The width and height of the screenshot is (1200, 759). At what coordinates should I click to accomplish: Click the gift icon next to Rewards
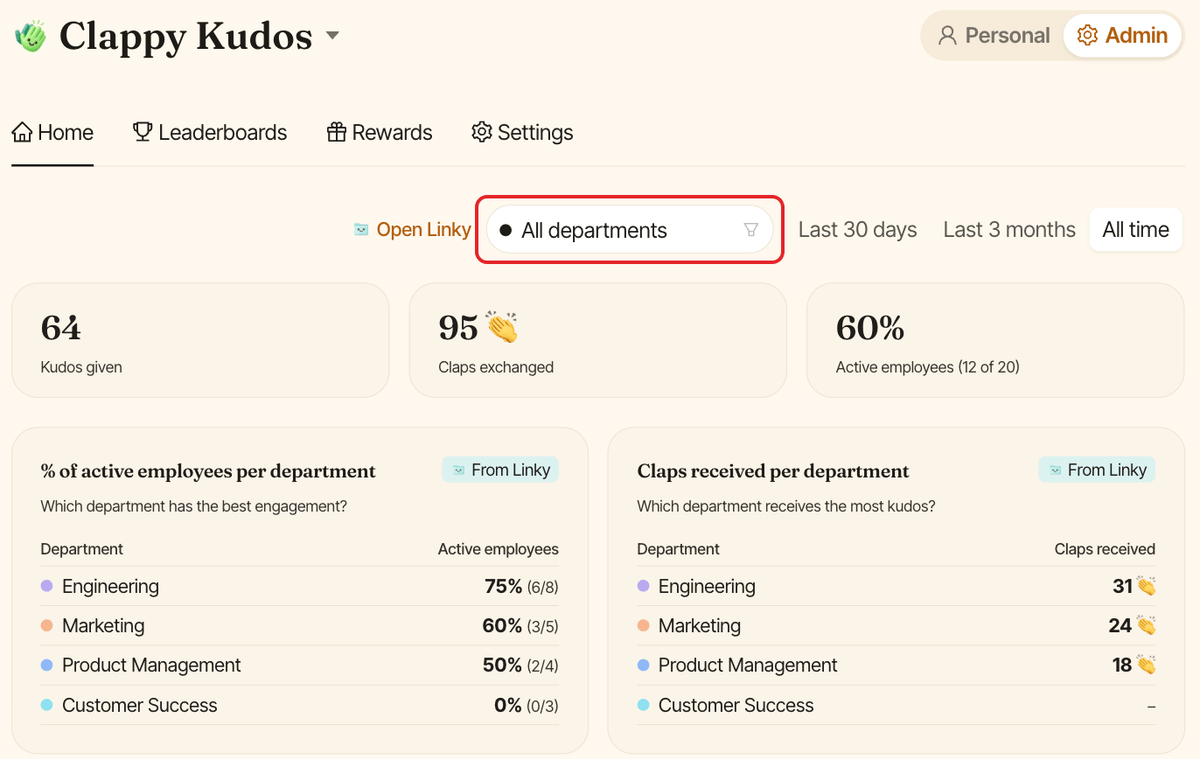[x=337, y=132]
